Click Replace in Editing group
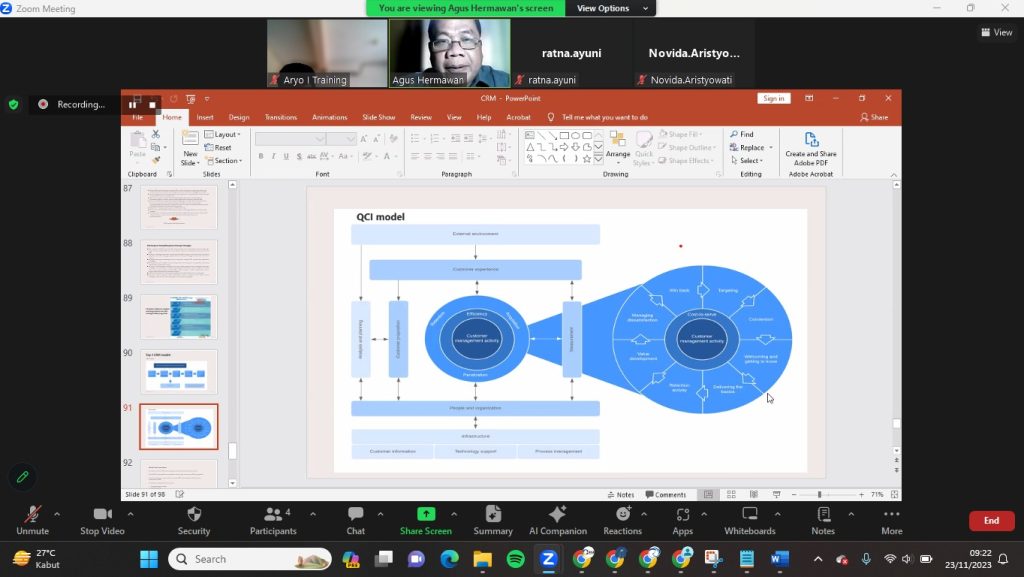 tap(751, 148)
